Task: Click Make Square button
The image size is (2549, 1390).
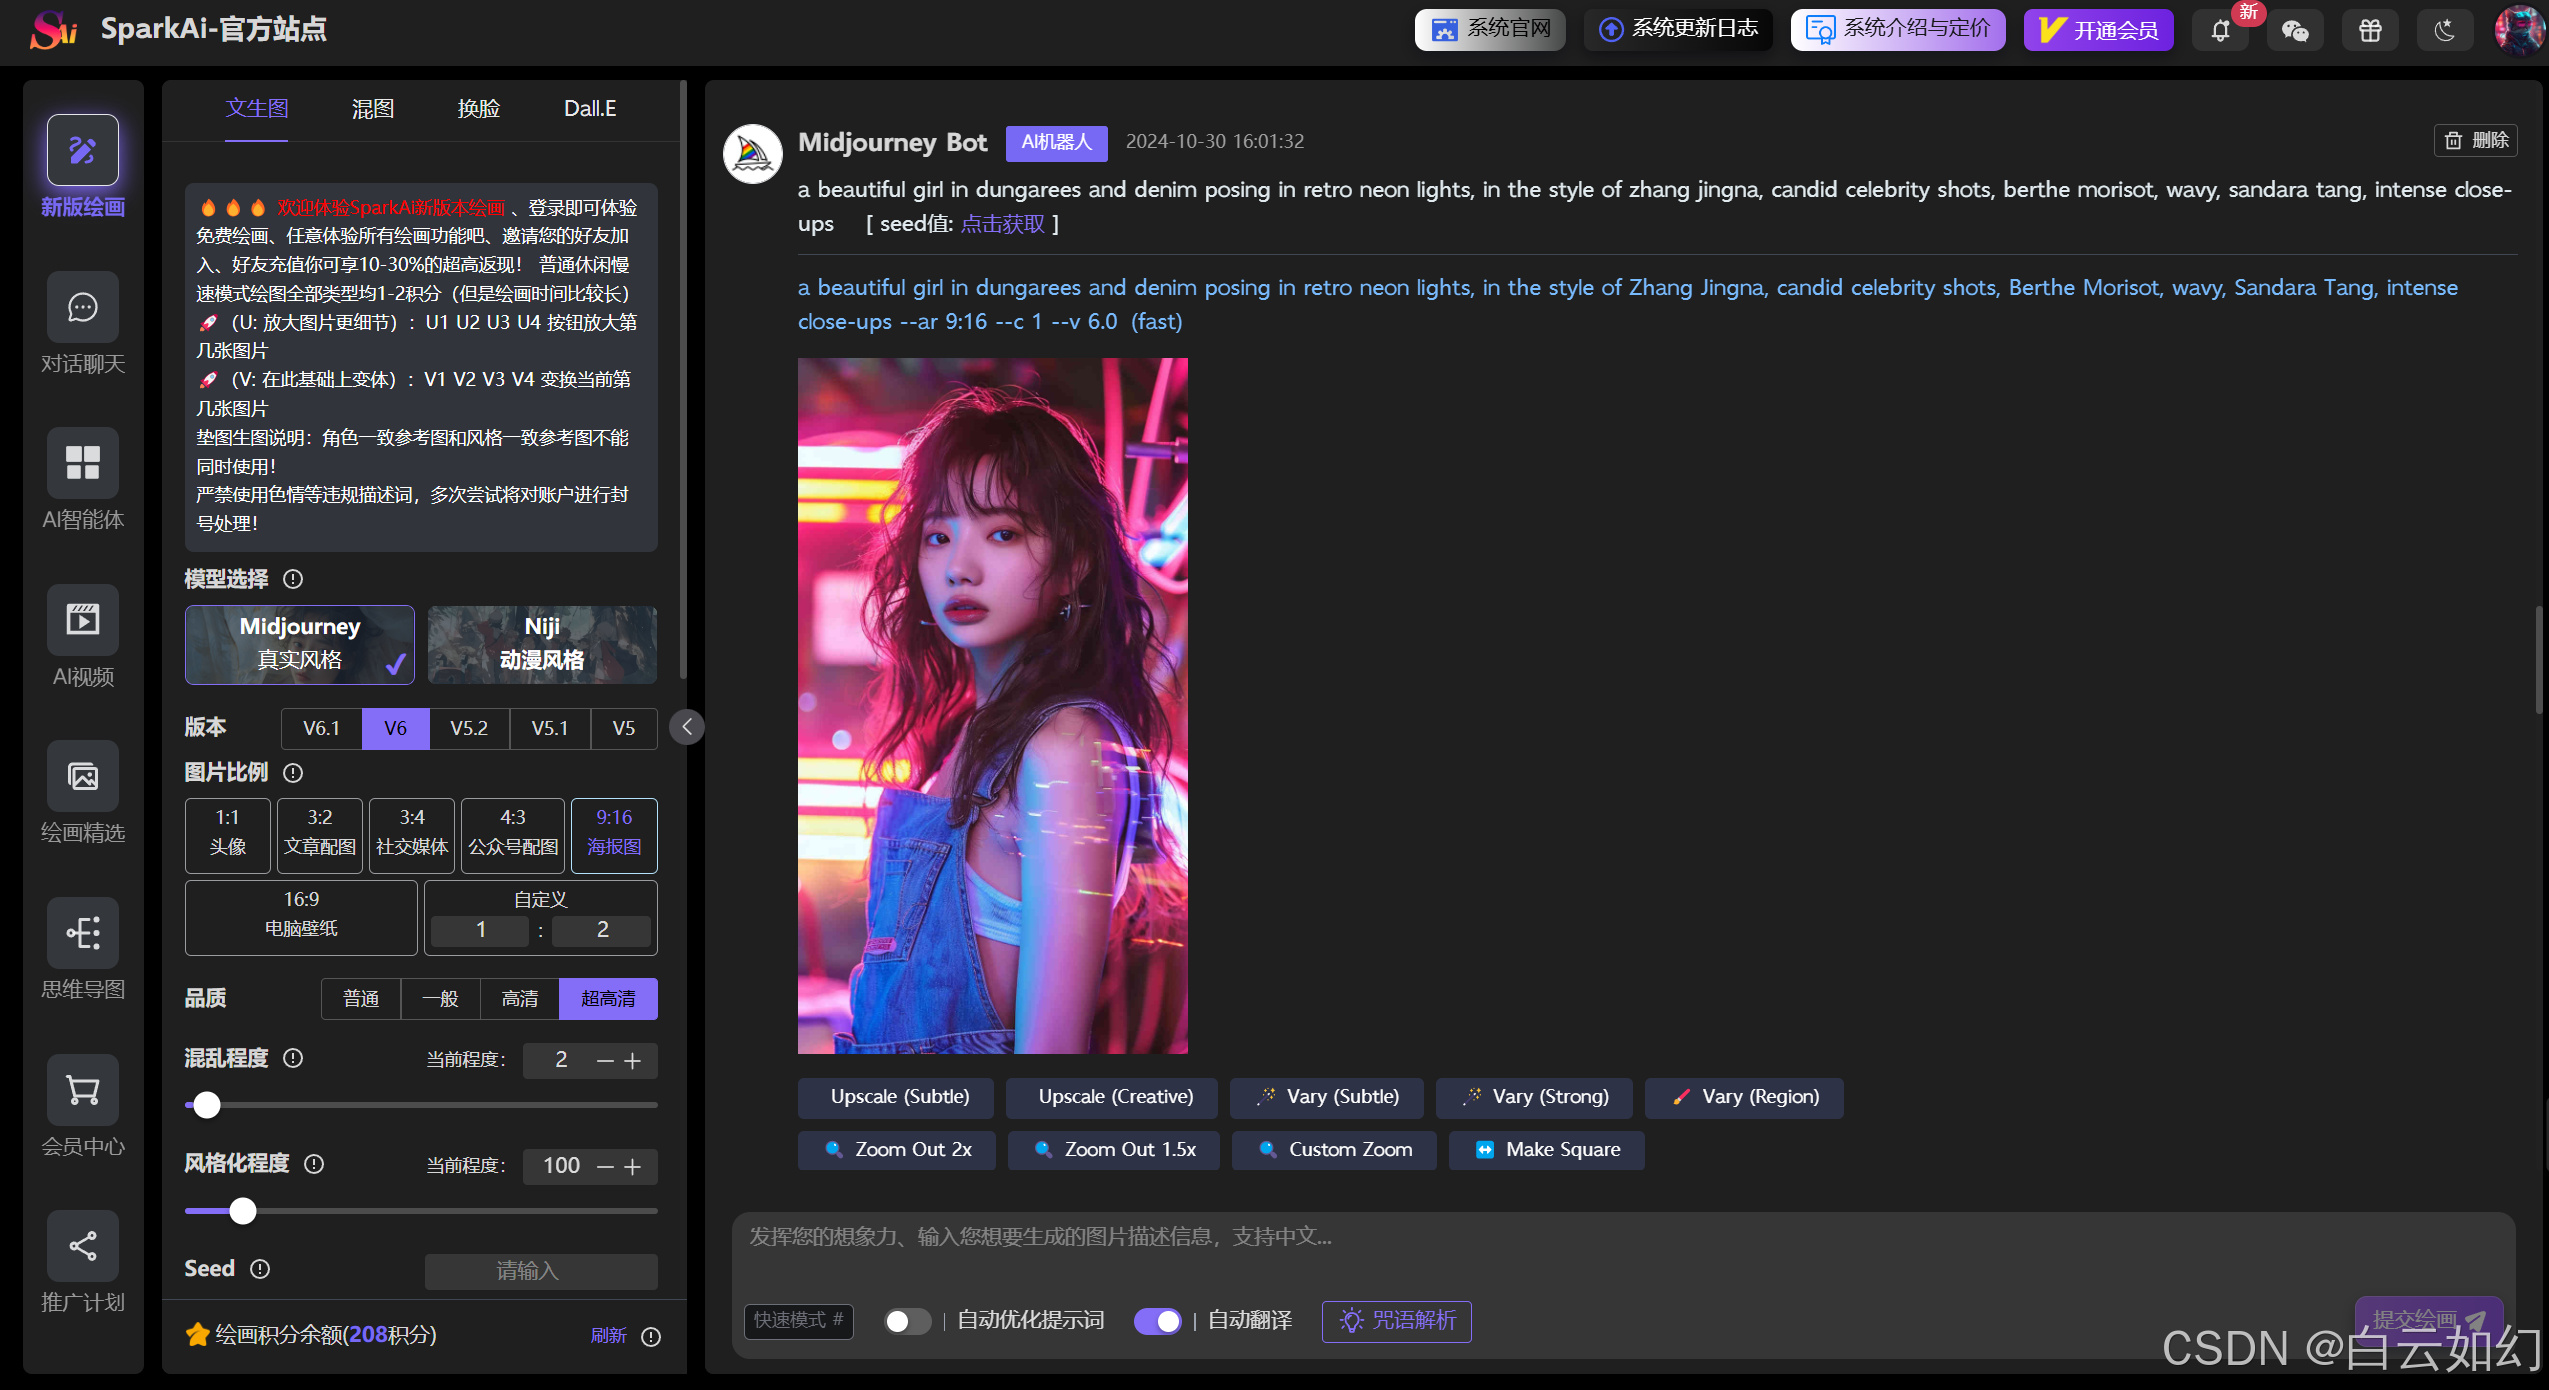Action: pyautogui.click(x=1547, y=1150)
